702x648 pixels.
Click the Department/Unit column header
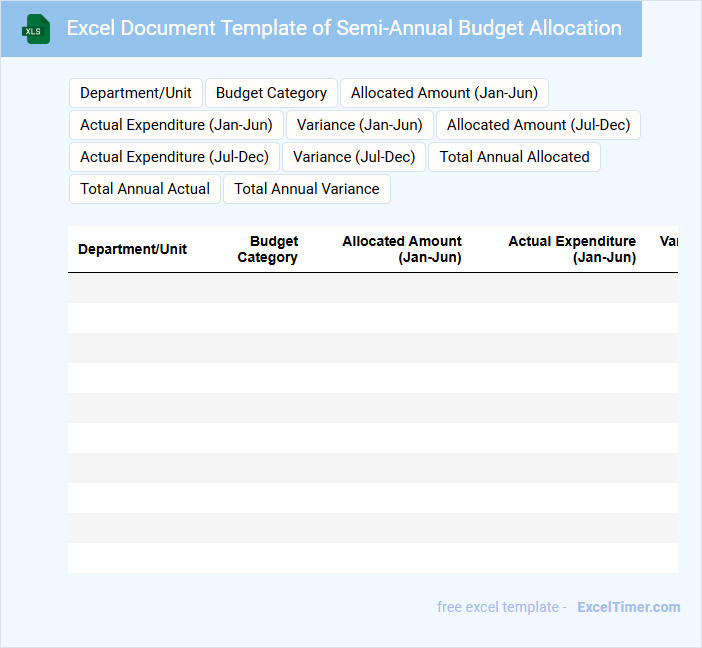click(132, 249)
